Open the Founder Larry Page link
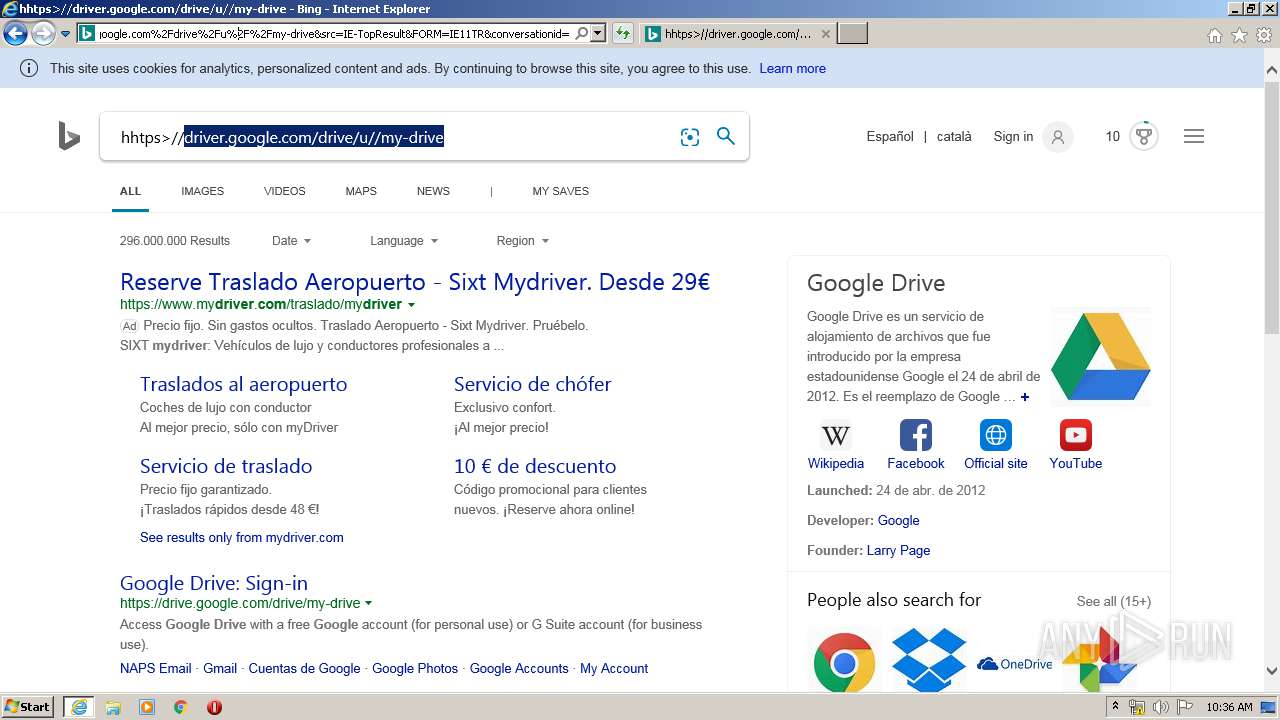 coord(898,550)
